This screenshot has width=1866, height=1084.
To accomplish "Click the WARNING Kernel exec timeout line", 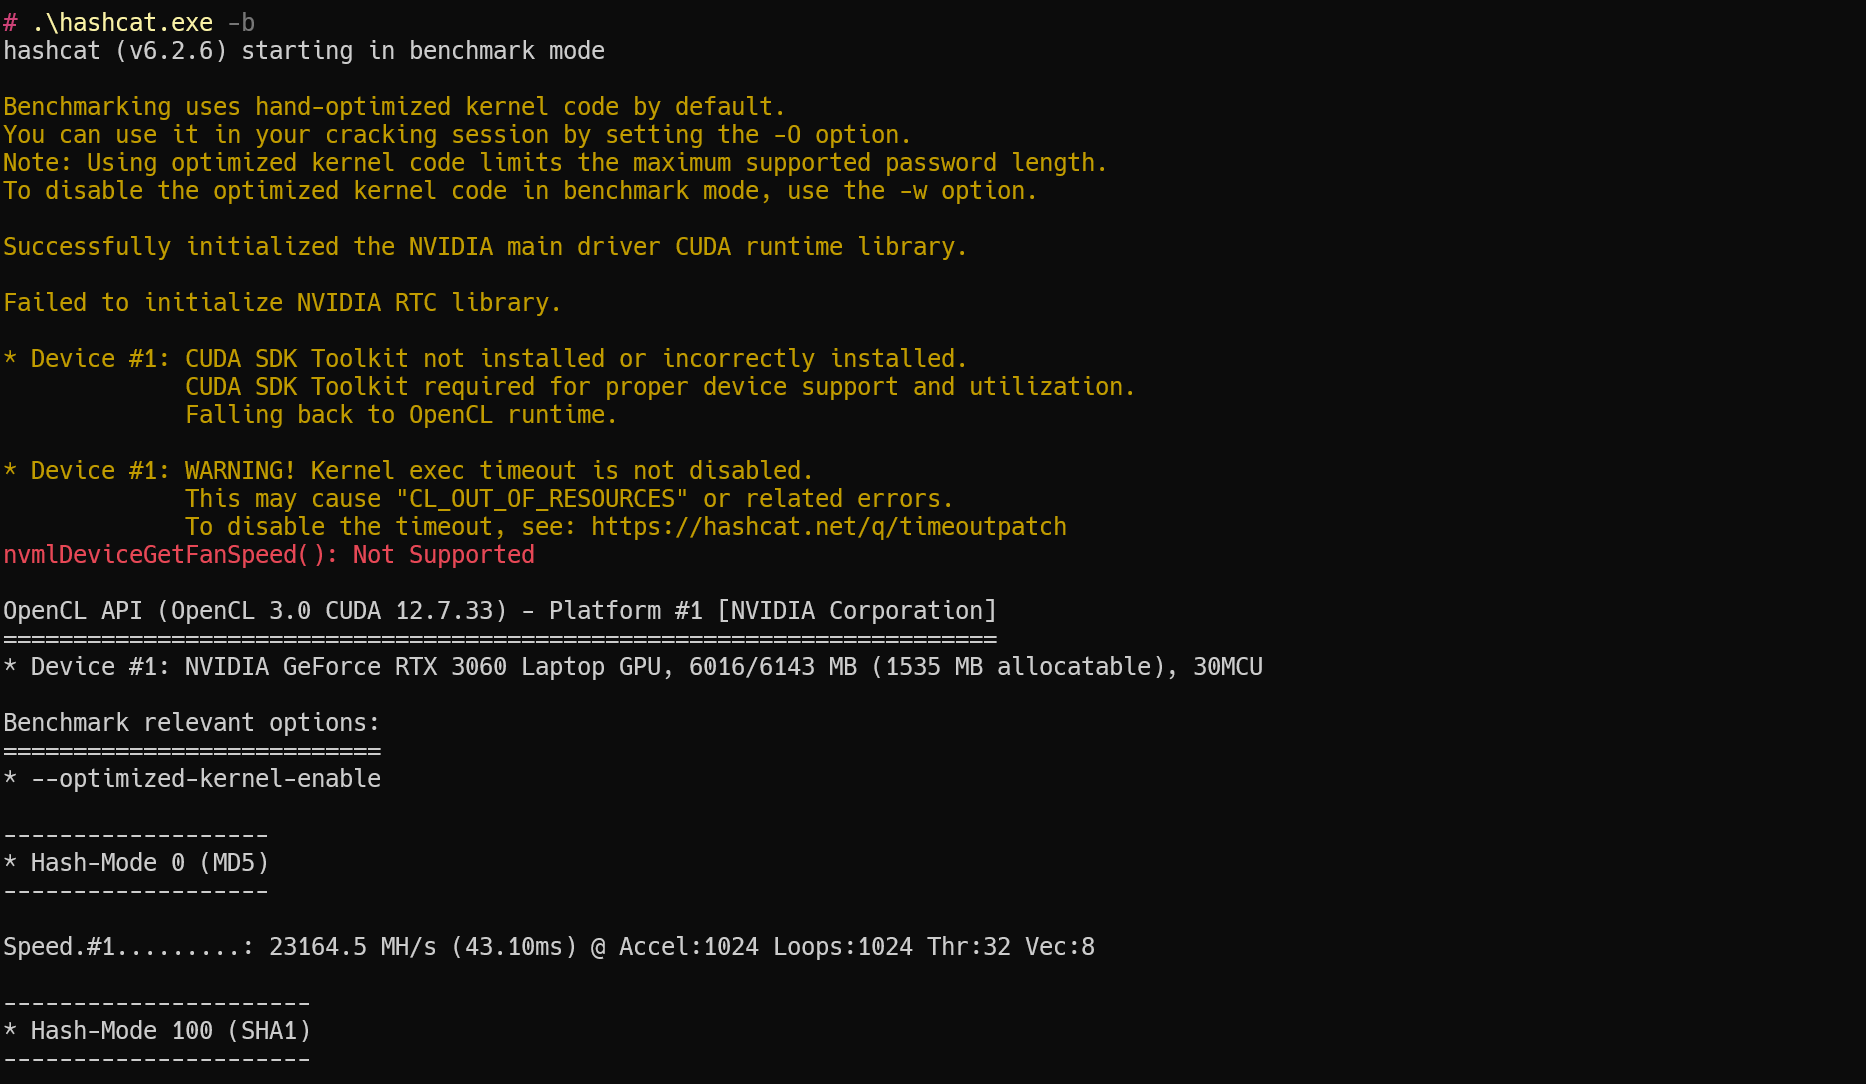I will coord(498,471).
